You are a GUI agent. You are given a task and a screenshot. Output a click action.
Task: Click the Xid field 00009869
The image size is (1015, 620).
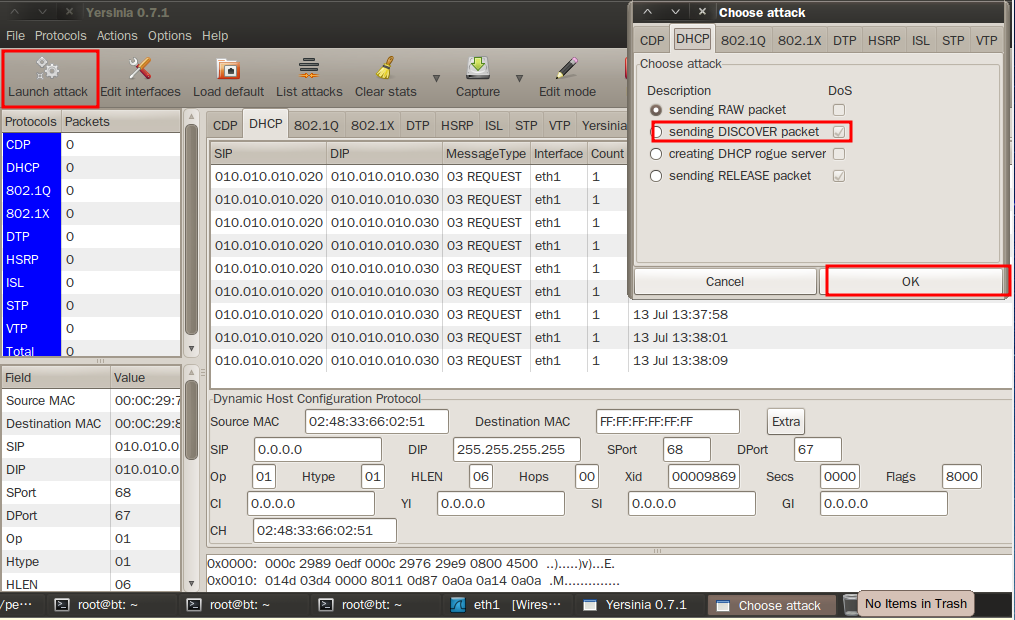[704, 476]
